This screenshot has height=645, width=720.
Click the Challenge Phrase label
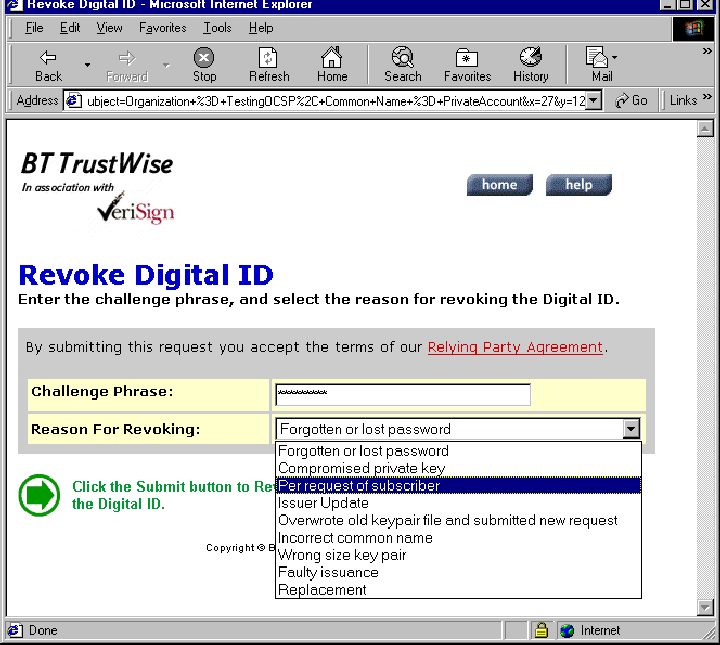point(102,392)
